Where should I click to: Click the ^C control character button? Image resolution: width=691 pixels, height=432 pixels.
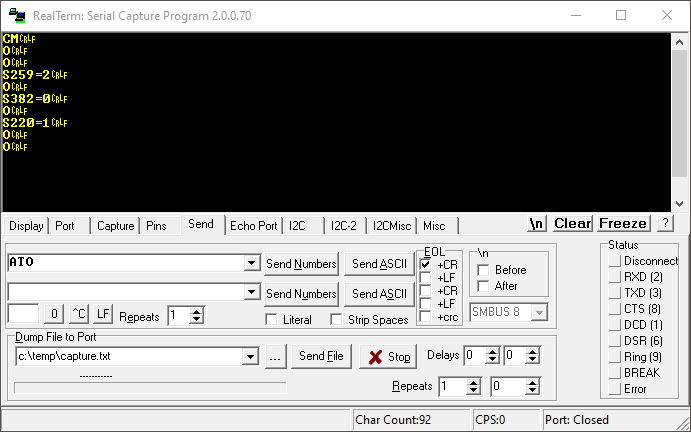point(80,315)
